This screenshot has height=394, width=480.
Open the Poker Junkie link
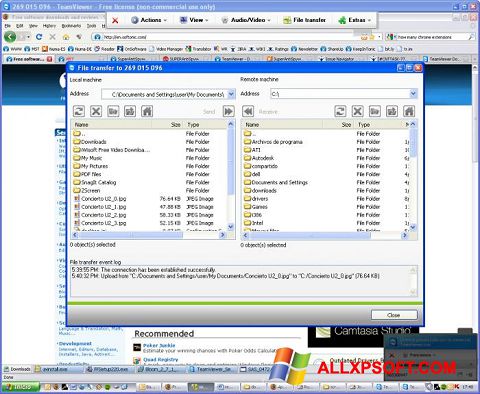[159, 346]
